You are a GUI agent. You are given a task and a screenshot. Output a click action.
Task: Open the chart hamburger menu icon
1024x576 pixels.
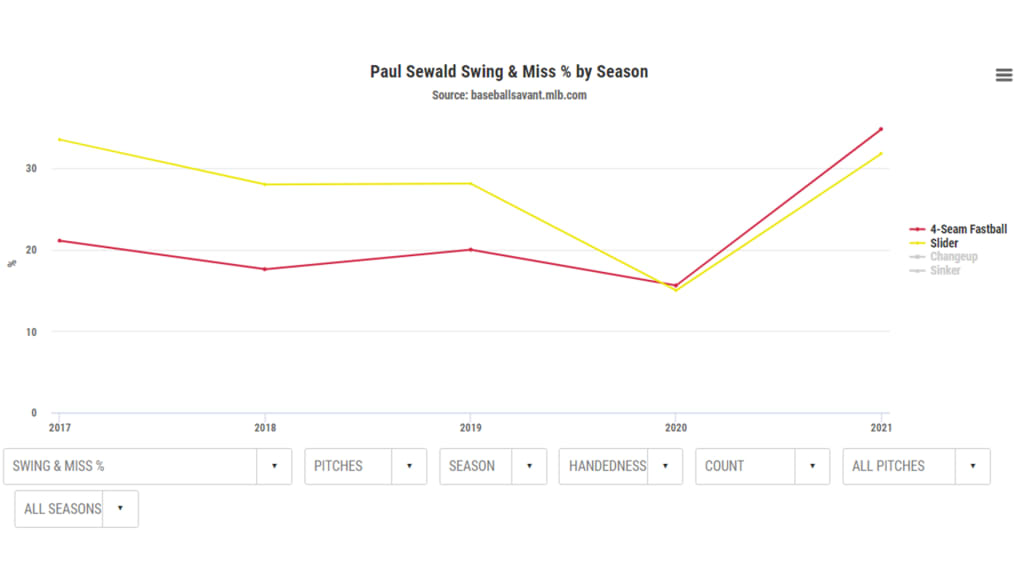pyautogui.click(x=1004, y=75)
